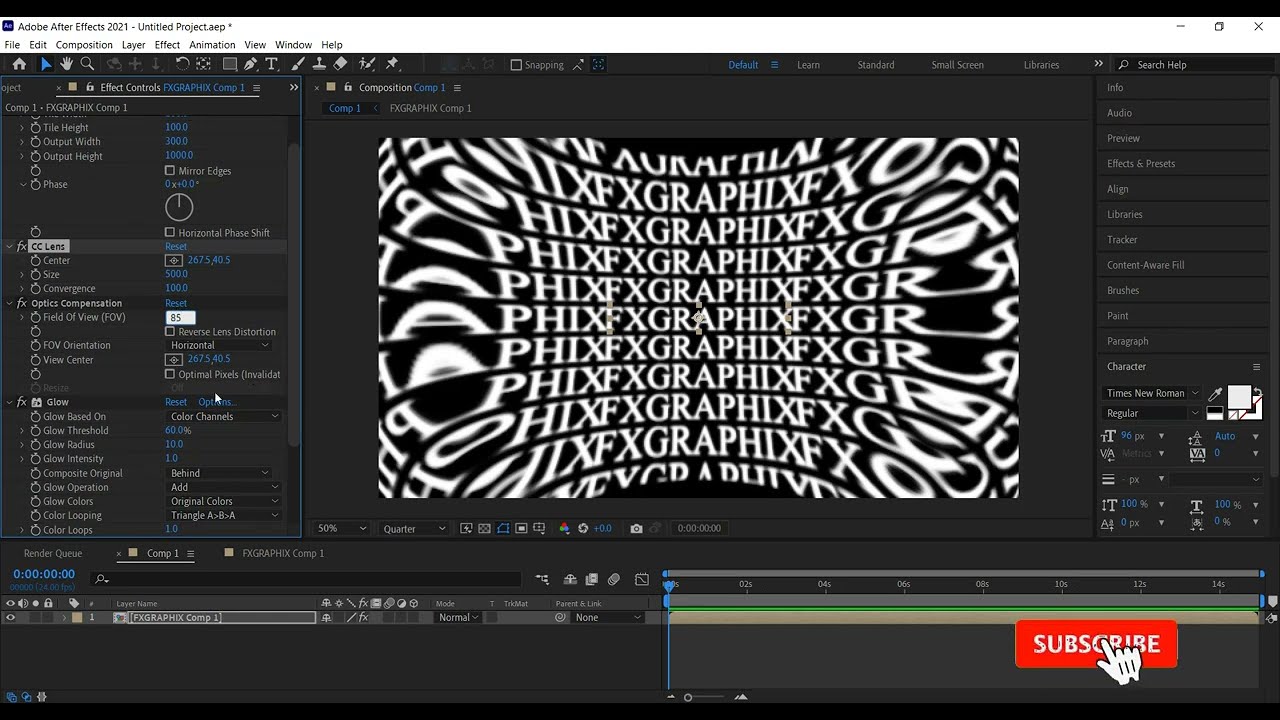Select the Pen tool

click(250, 64)
